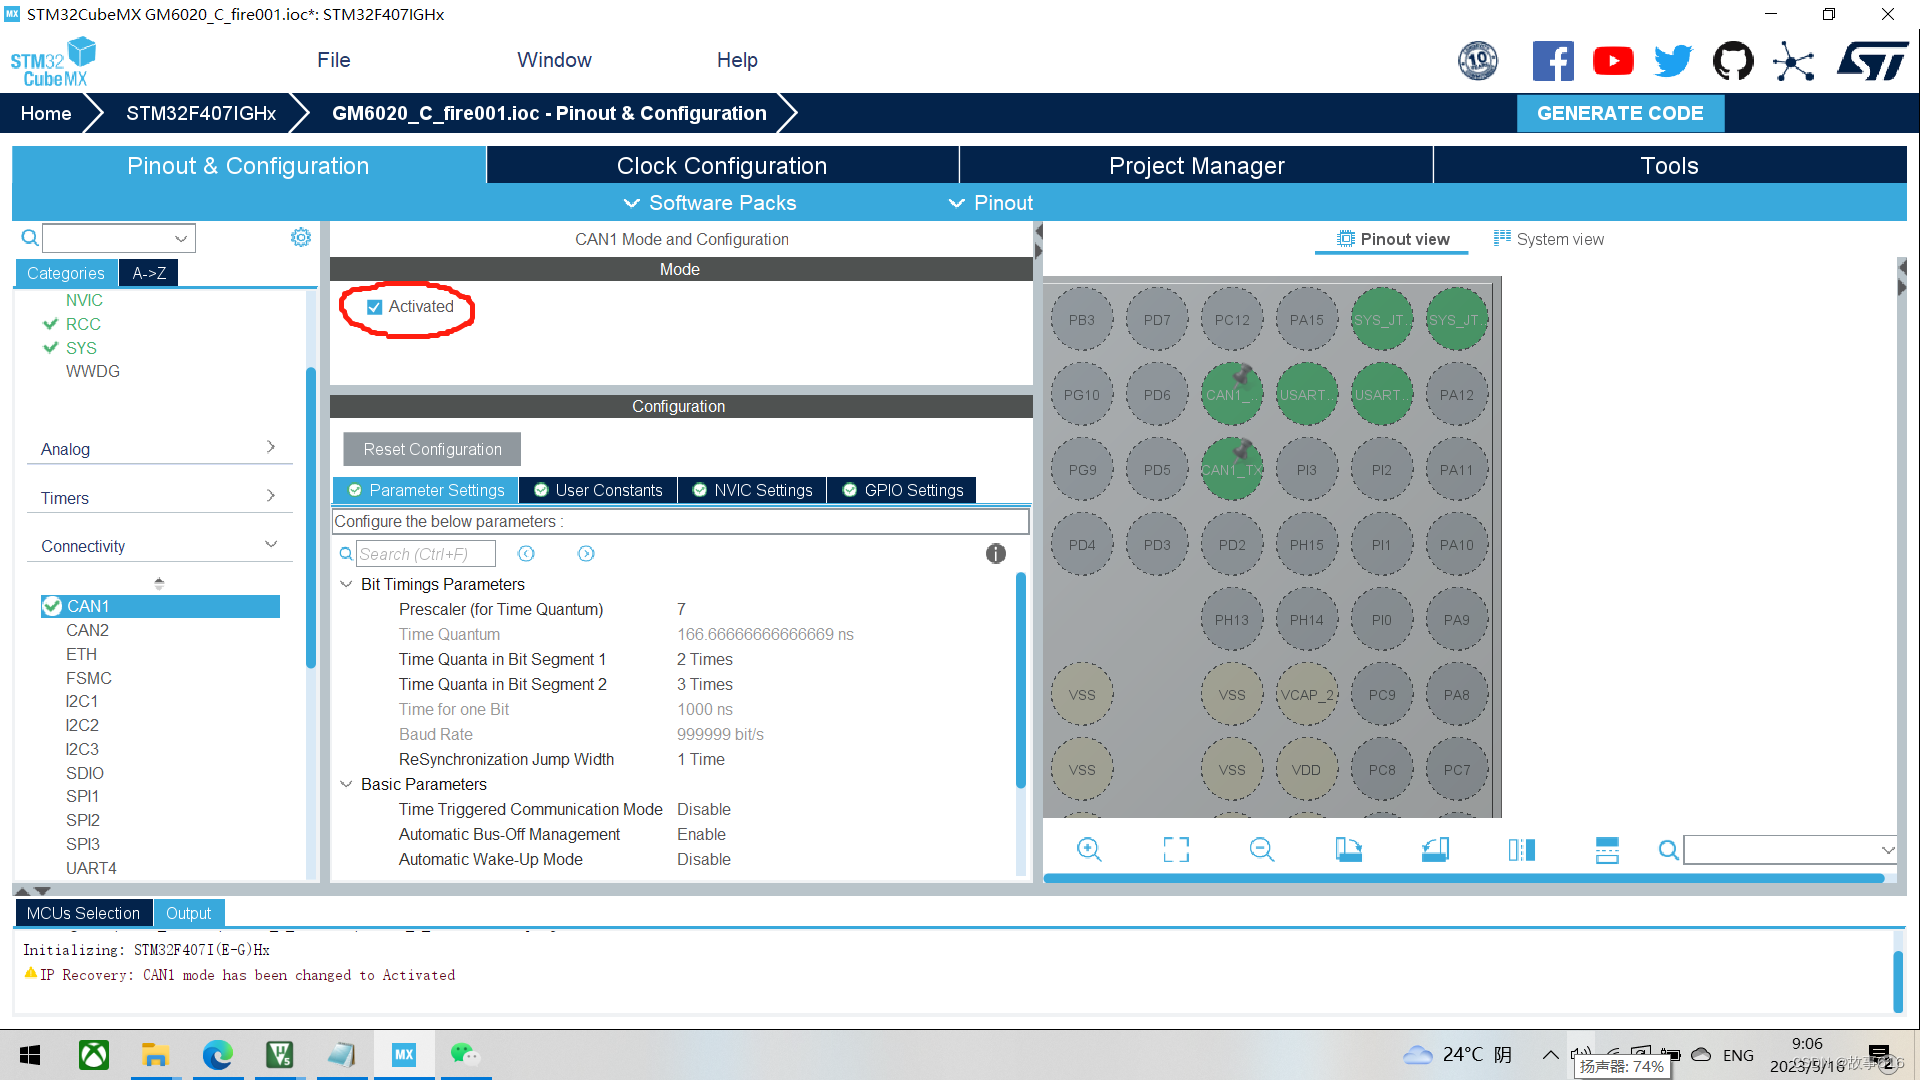1920x1080 pixels.
Task: Go to the previous parameter search result
Action: 526,553
